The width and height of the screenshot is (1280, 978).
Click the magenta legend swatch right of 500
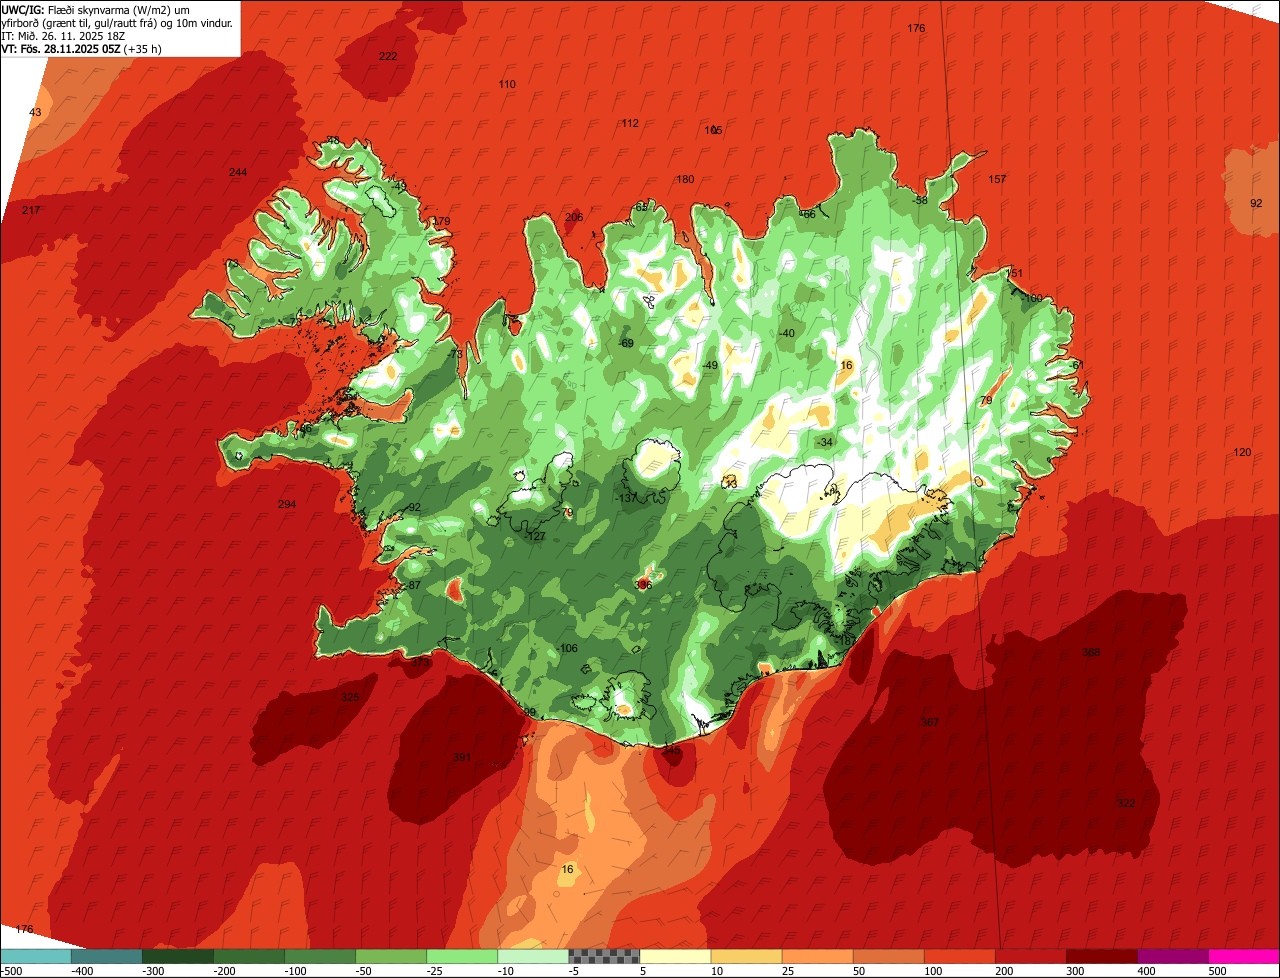point(1244,956)
